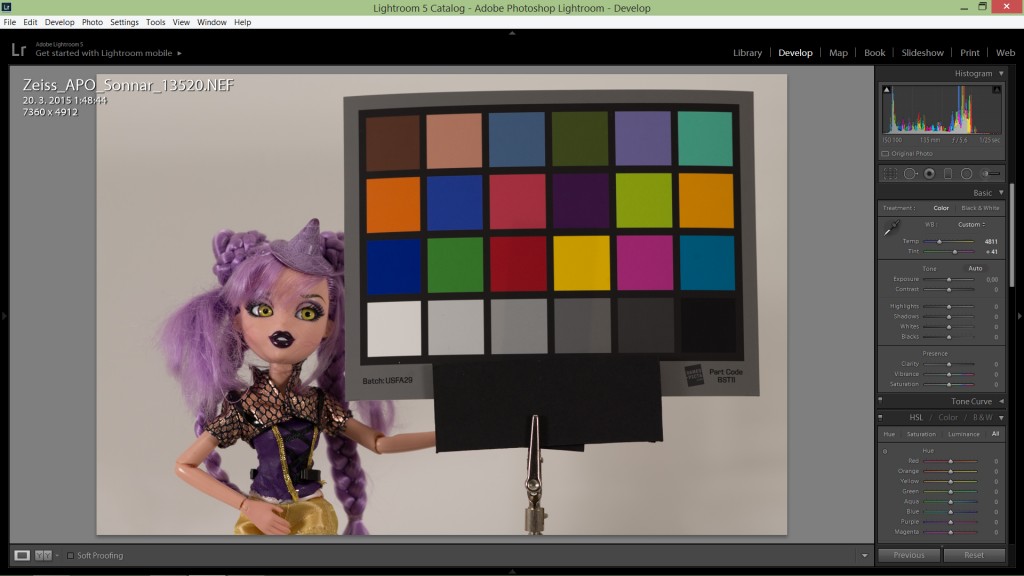The width and height of the screenshot is (1024, 576).
Task: Click the Red hue slider handle
Action: (x=950, y=461)
